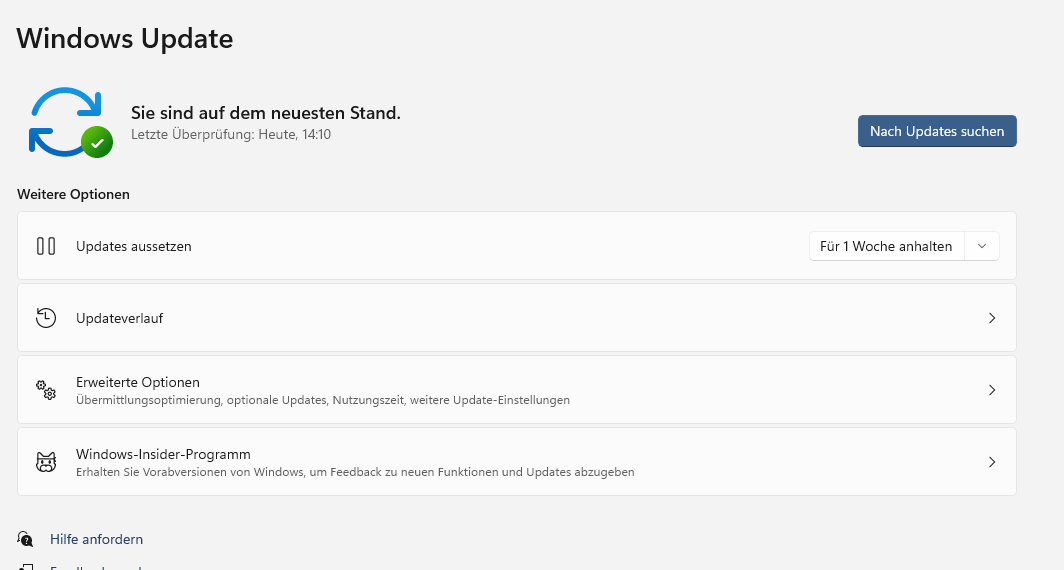Image resolution: width=1064 pixels, height=570 pixels.
Task: Select the Updates aussetzen label
Action: click(x=134, y=246)
